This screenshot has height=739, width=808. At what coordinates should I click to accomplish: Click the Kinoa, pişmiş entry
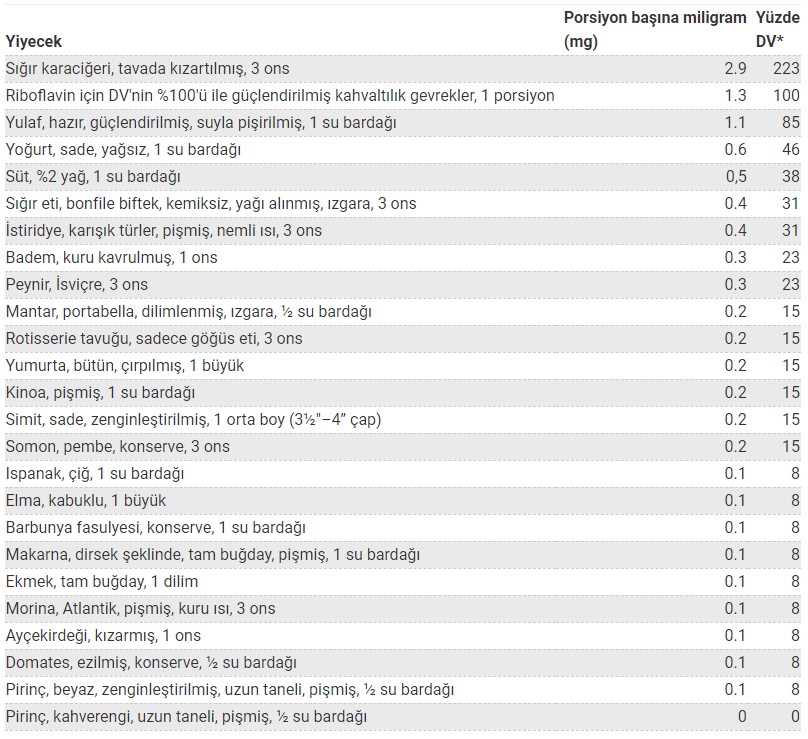(x=100, y=393)
